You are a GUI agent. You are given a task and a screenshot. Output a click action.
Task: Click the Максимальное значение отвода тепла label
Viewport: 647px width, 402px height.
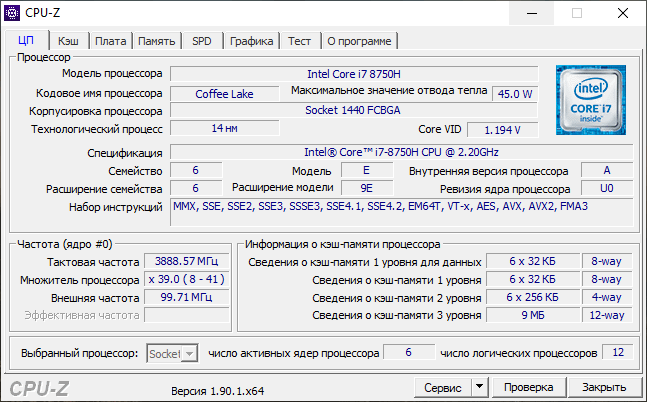(389, 90)
